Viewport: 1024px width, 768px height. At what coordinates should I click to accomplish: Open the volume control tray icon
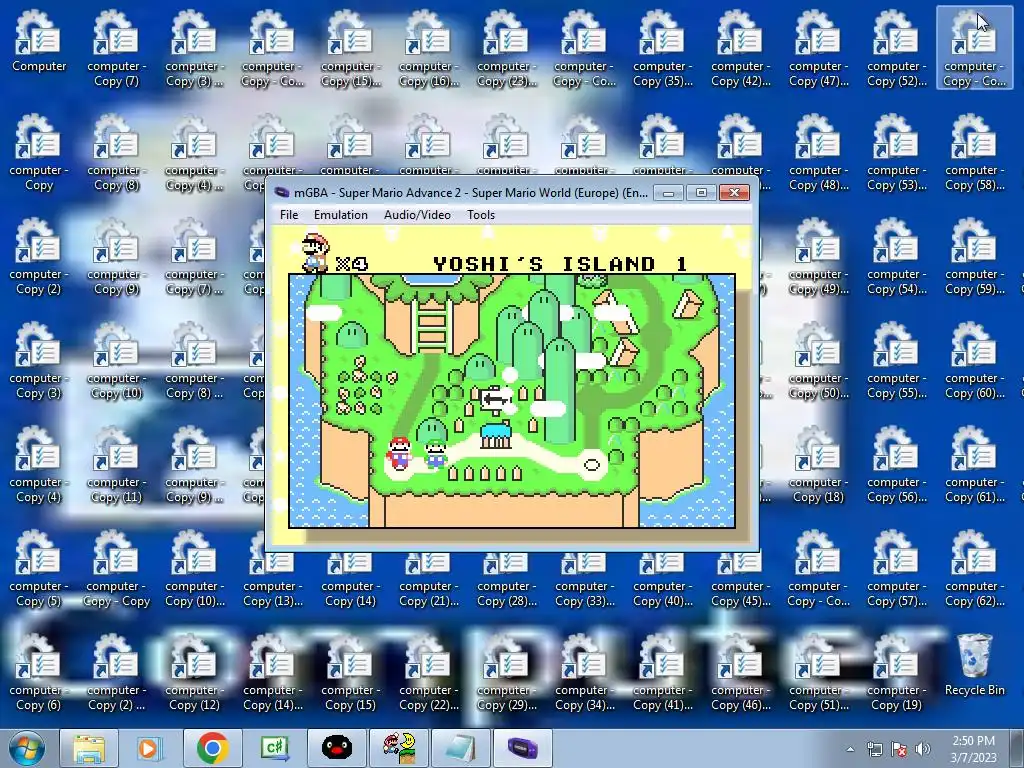point(923,749)
